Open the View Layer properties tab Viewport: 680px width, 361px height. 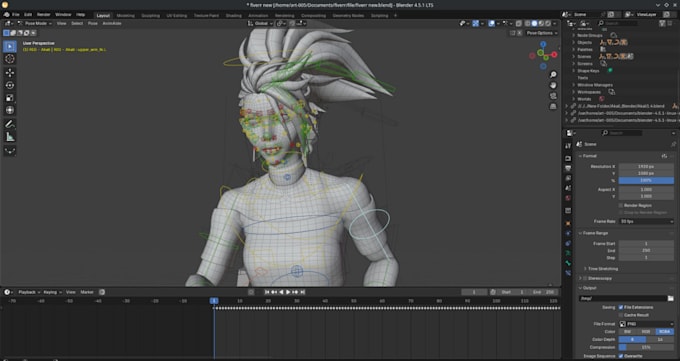(x=568, y=178)
